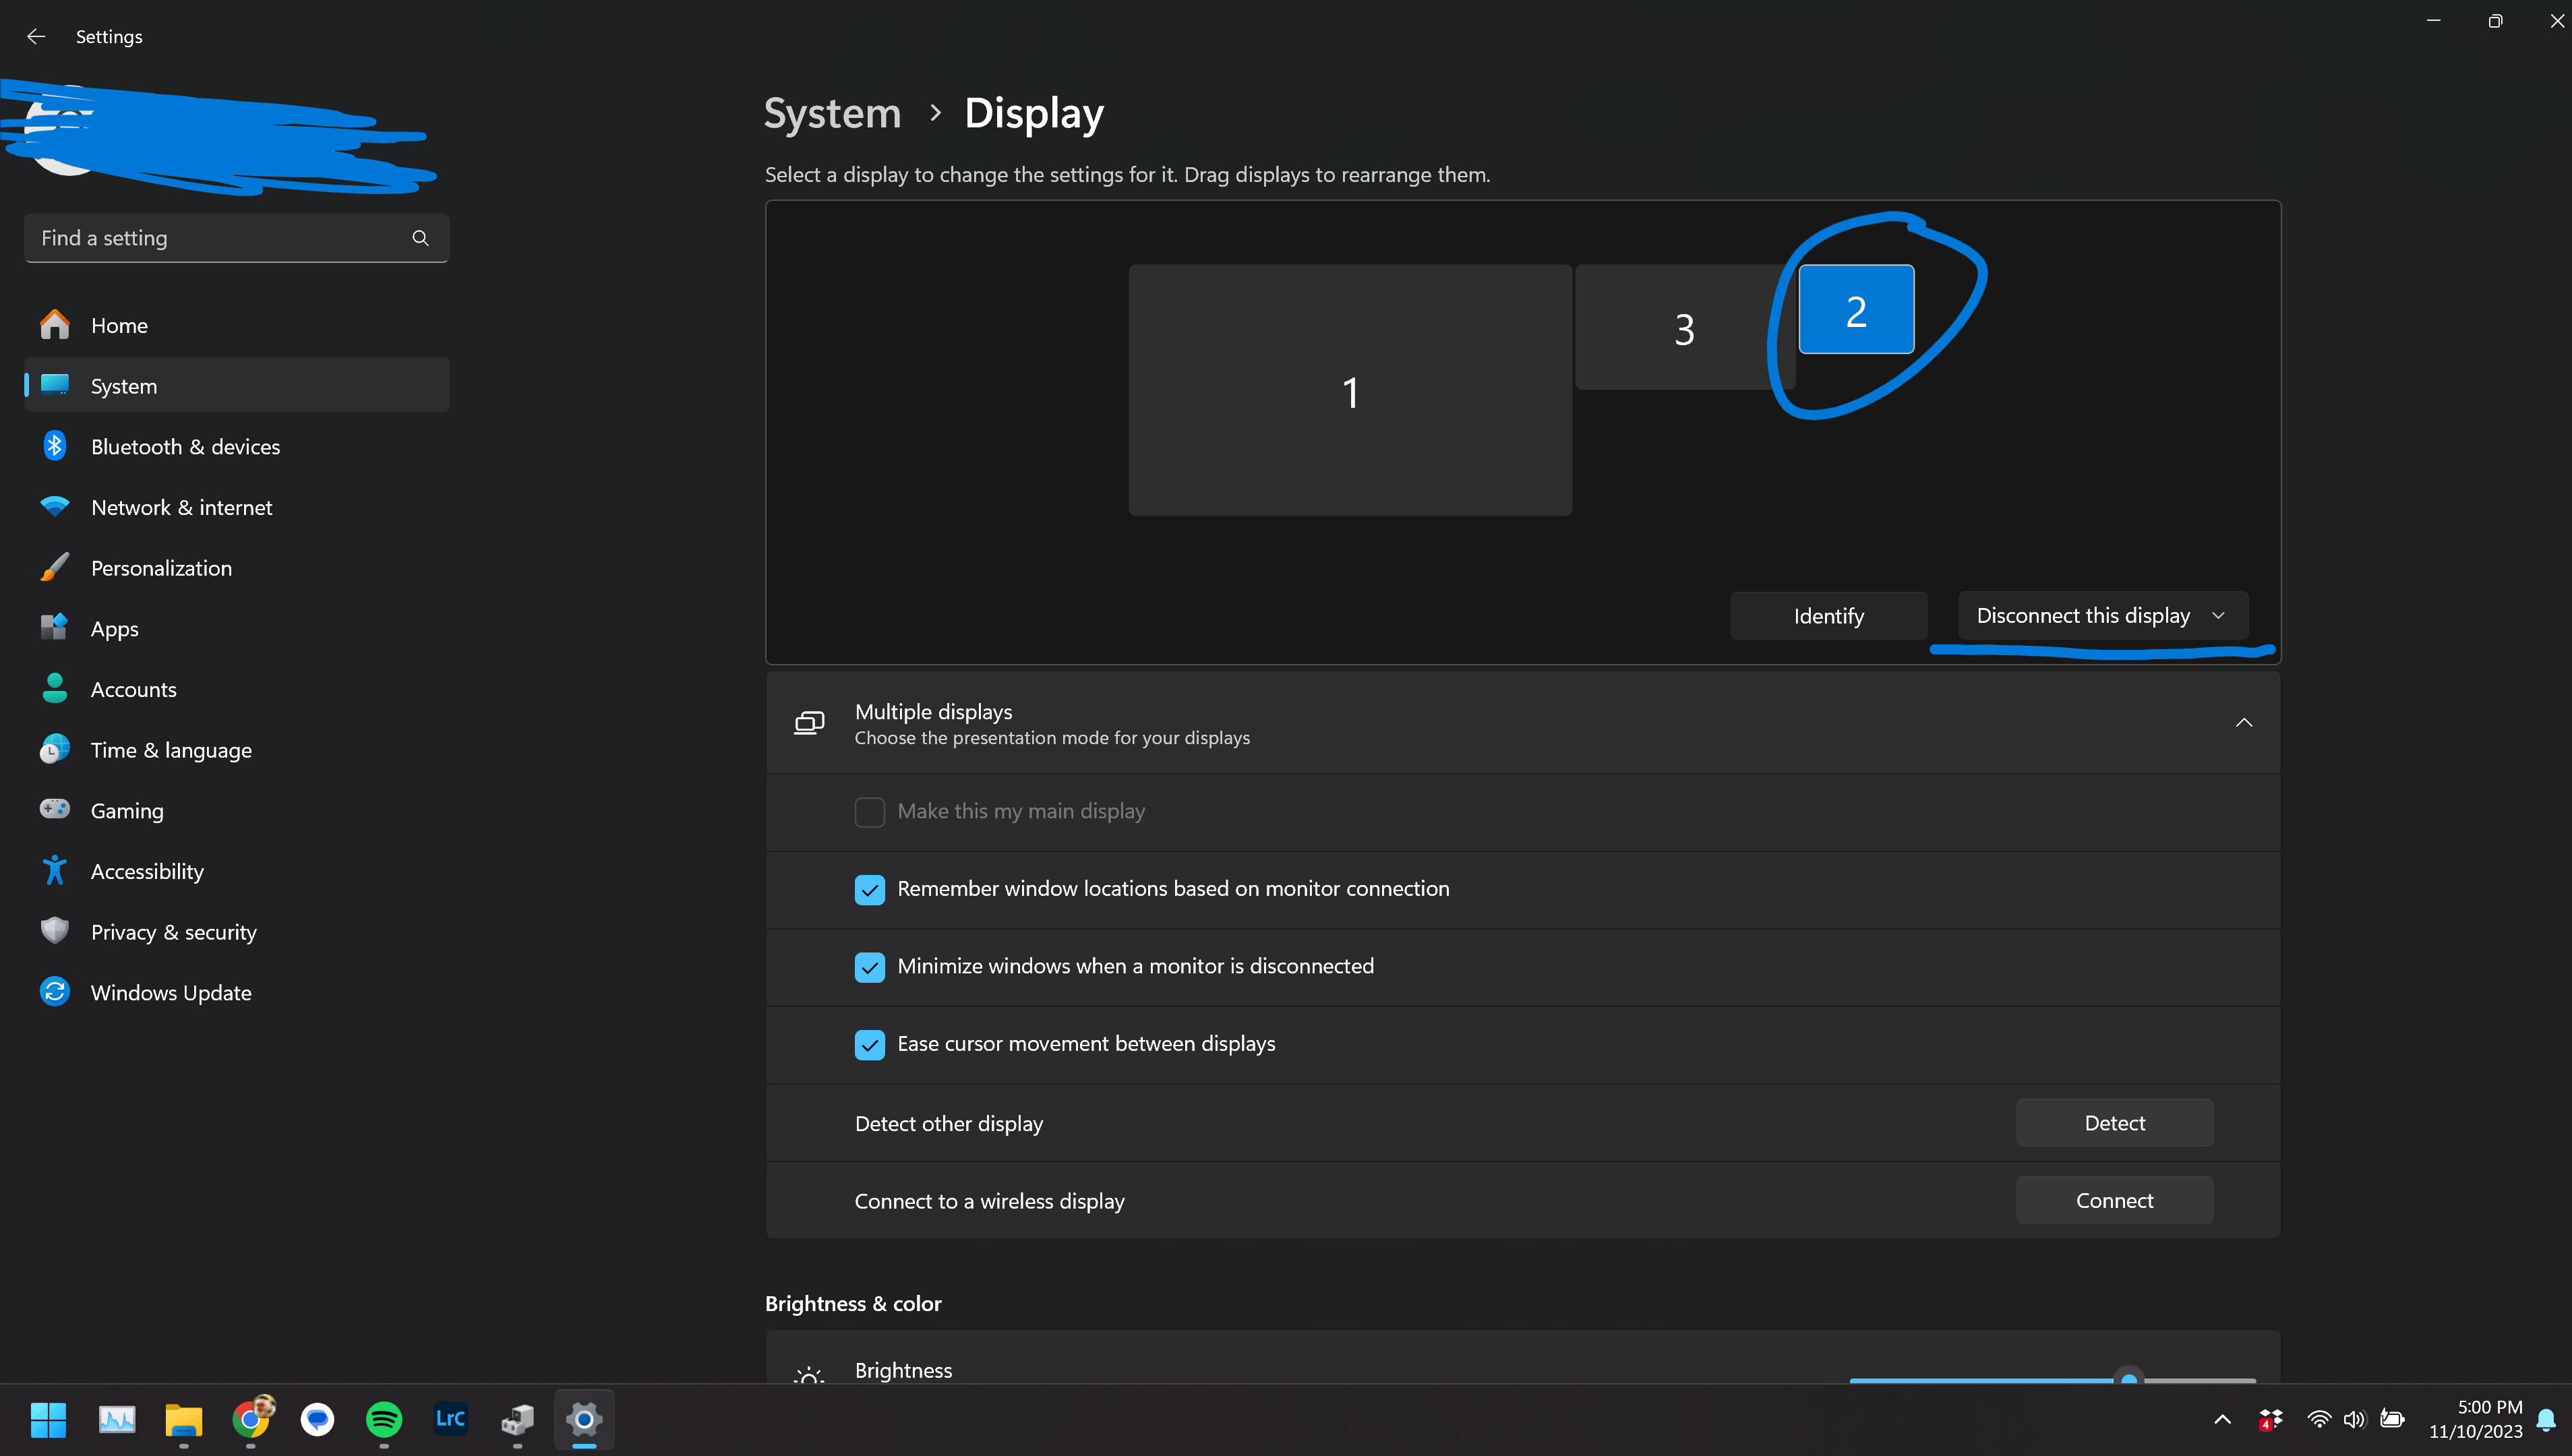
Task: Open Windows Update settings
Action: [x=171, y=992]
